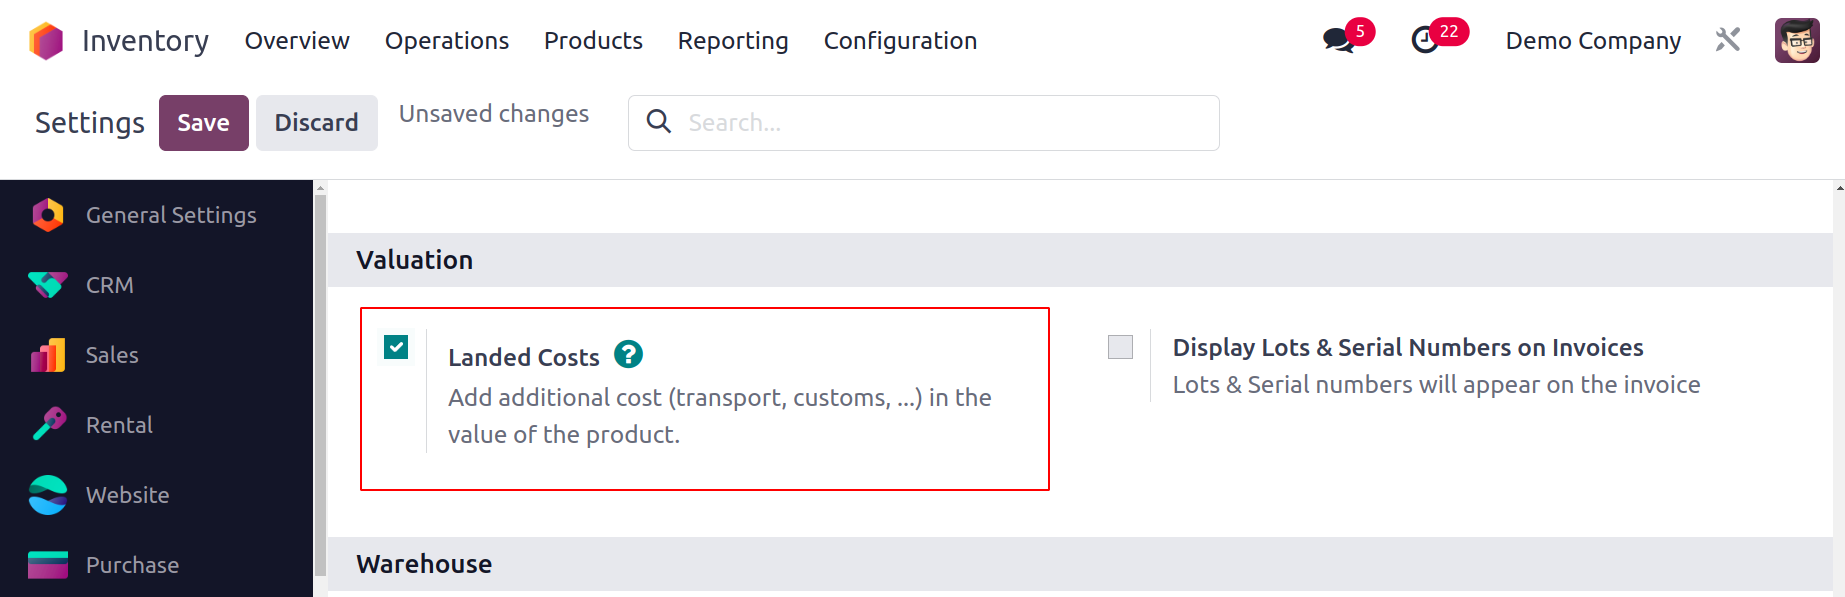
Task: Open the activities clock icon
Action: coord(1425,40)
